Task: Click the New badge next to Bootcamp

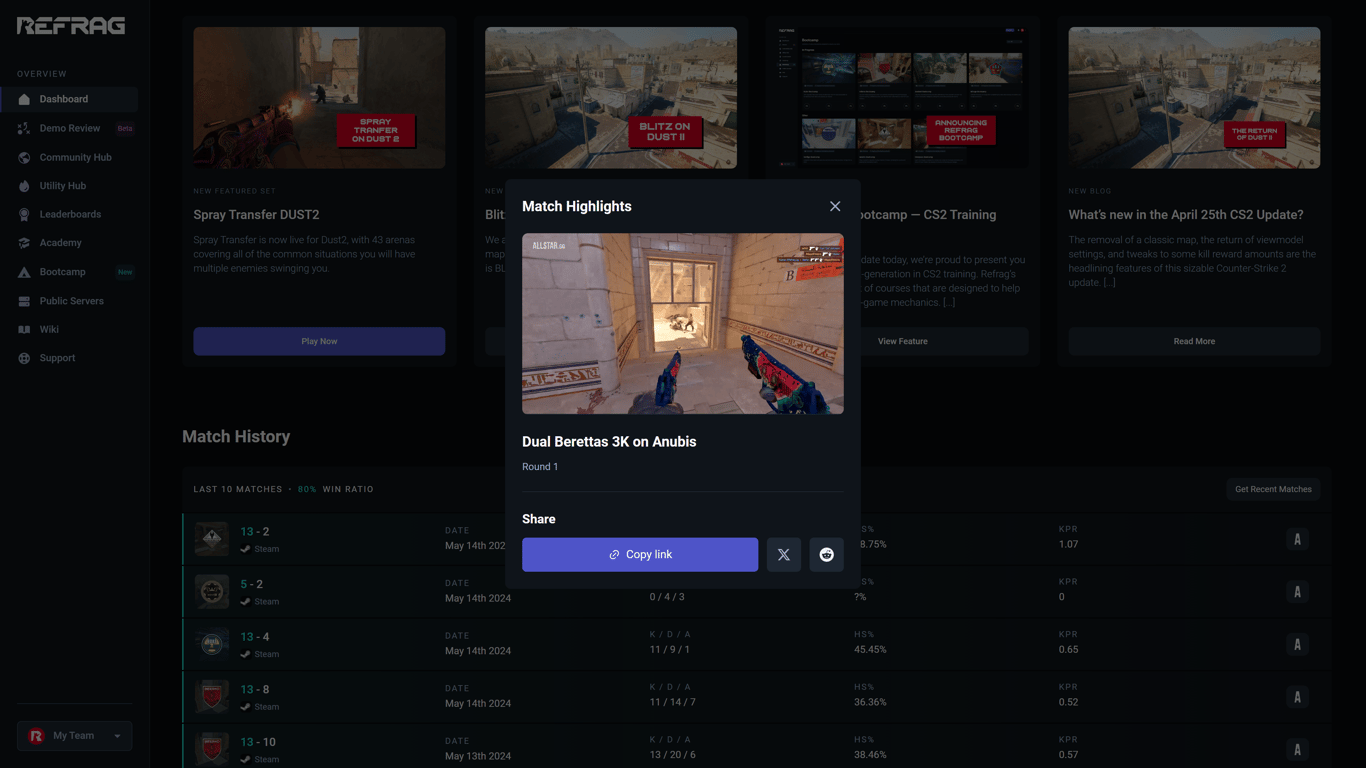Action: (125, 272)
